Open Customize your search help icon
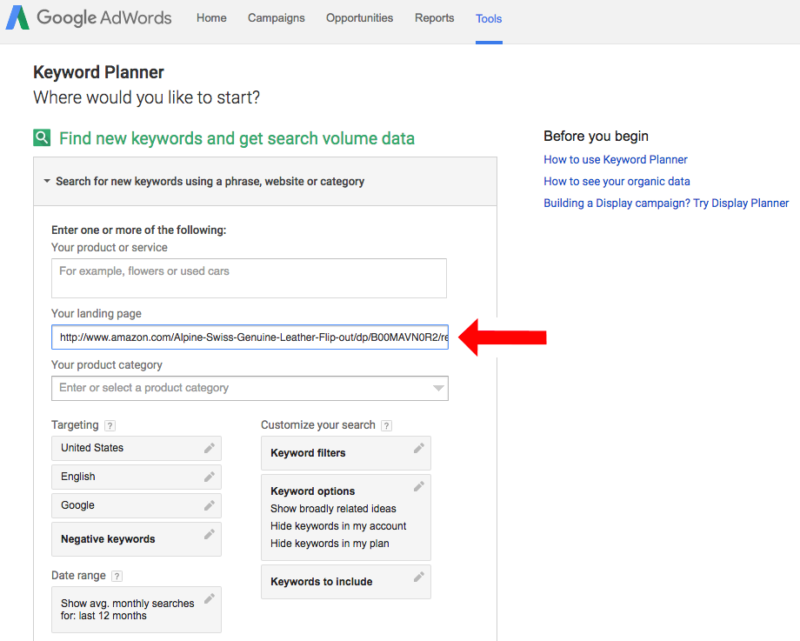 tap(387, 426)
